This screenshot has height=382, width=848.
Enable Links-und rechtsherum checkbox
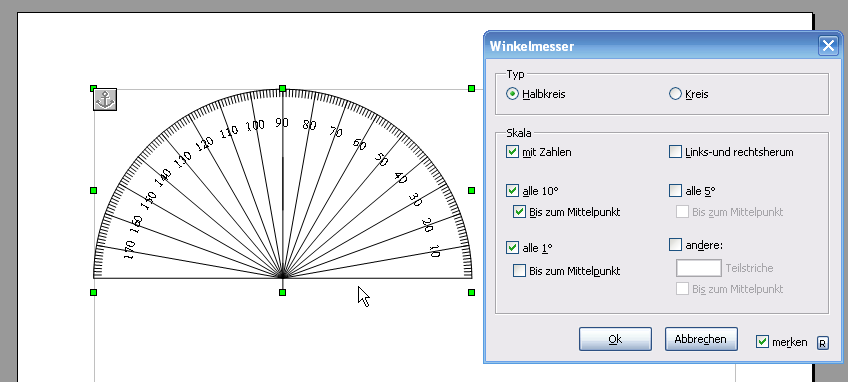tap(675, 152)
